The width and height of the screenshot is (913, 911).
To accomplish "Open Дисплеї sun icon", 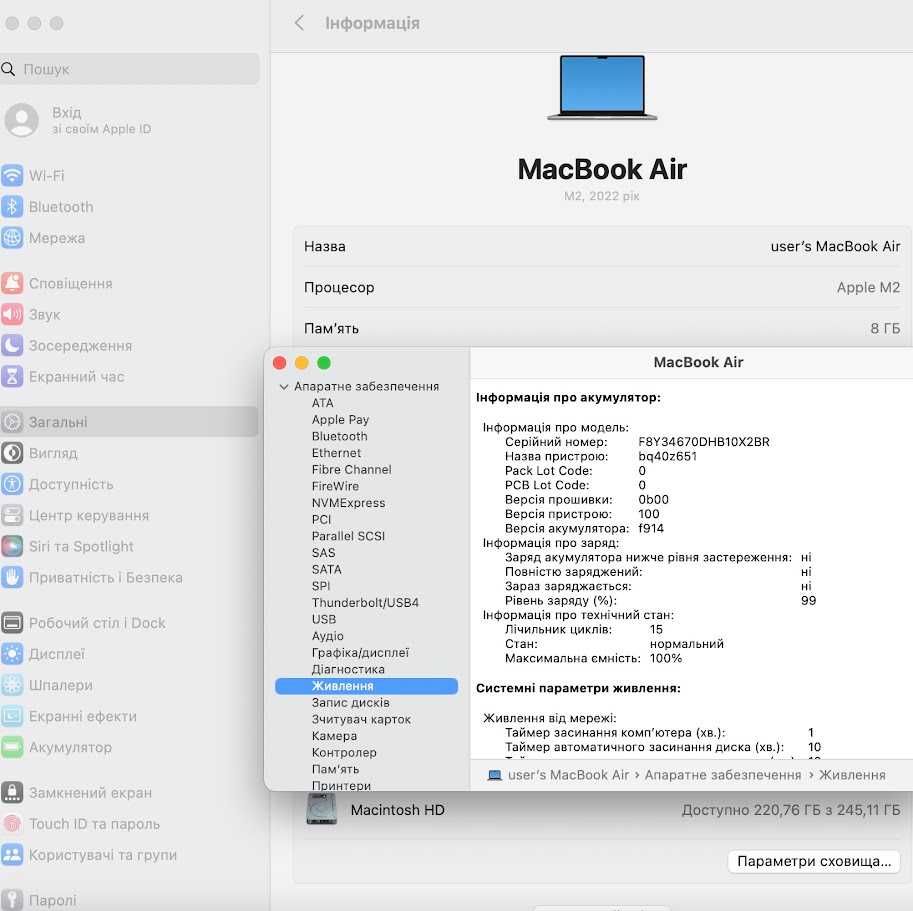I will (12, 654).
